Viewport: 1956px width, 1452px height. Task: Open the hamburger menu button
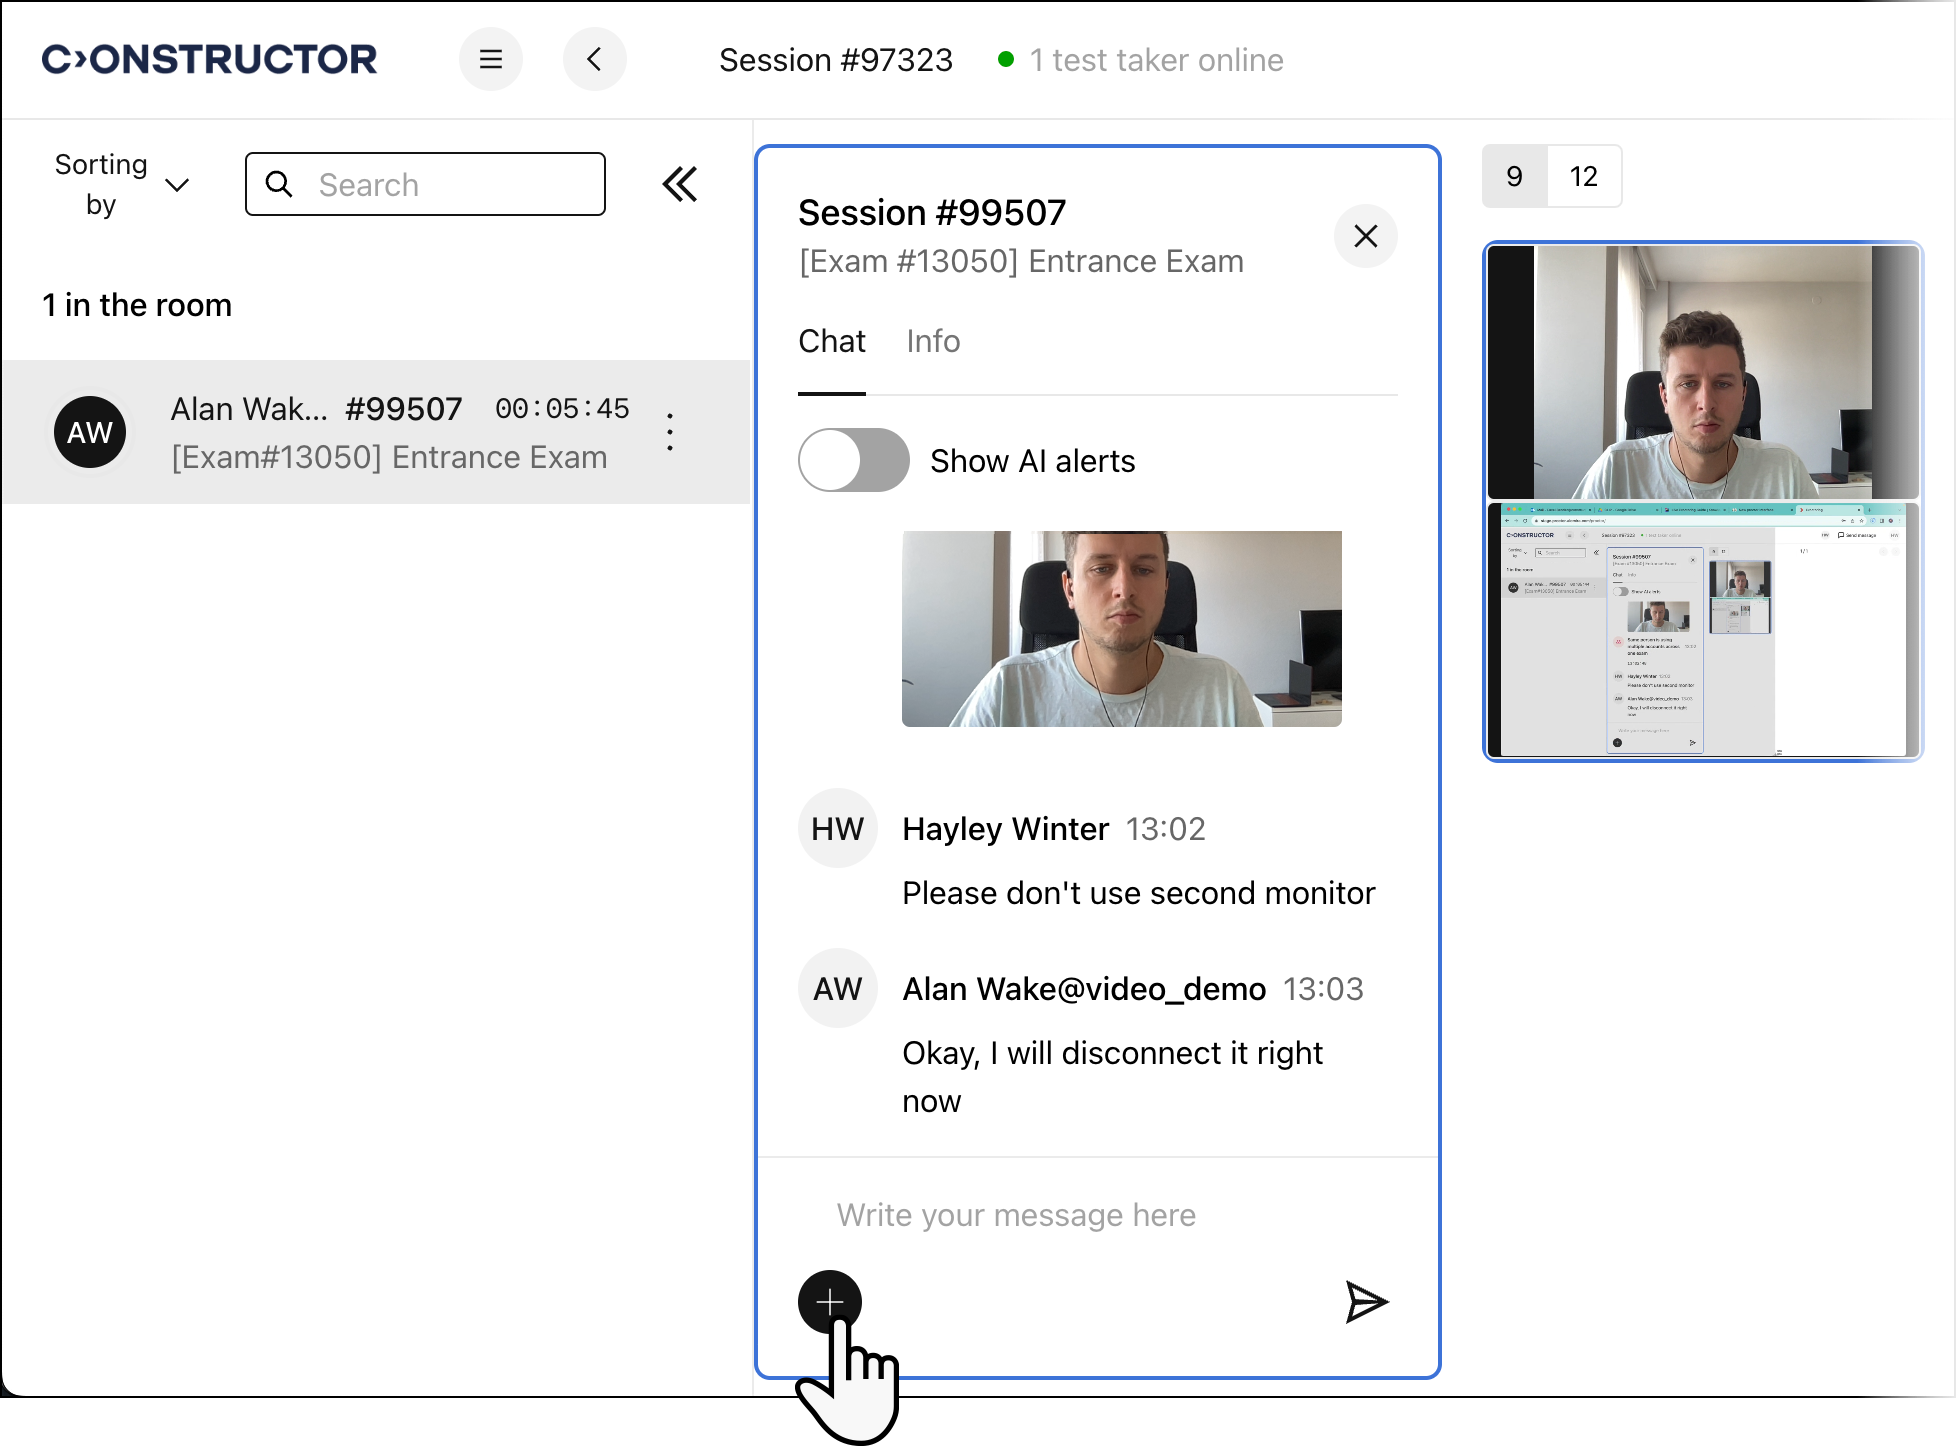tap(490, 60)
